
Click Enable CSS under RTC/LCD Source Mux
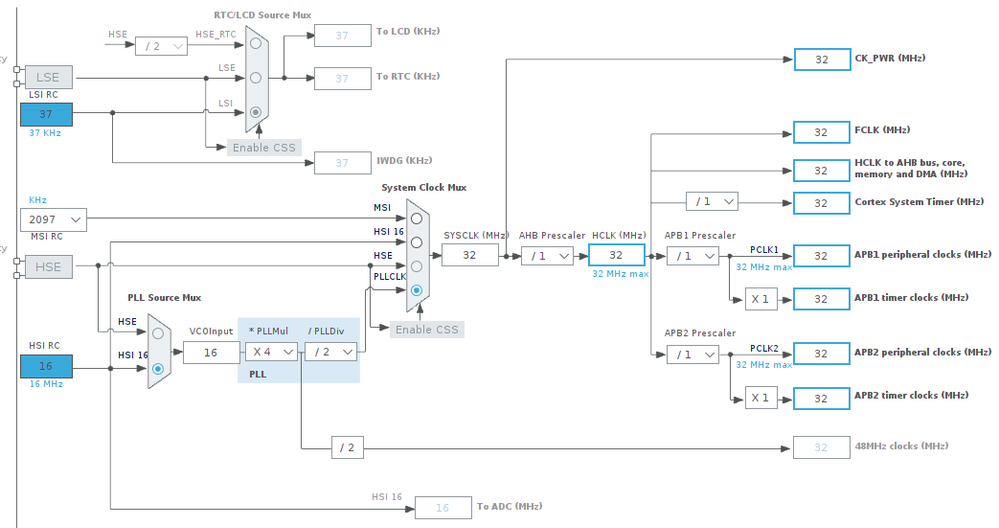click(x=264, y=147)
